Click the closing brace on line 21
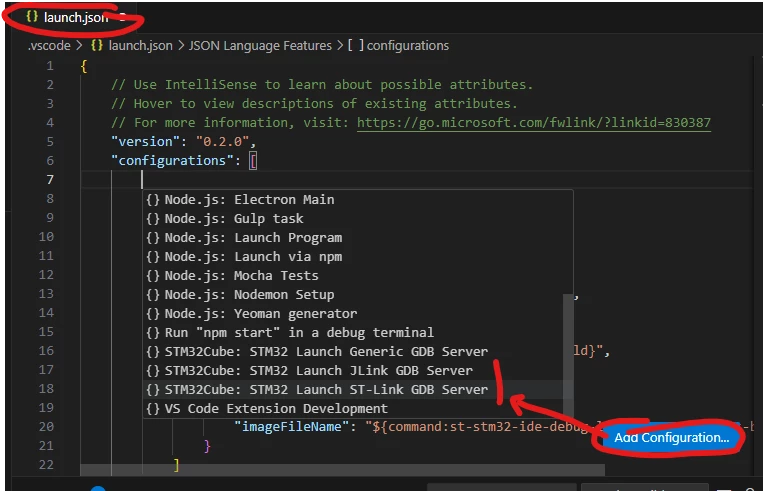 [x=207, y=446]
